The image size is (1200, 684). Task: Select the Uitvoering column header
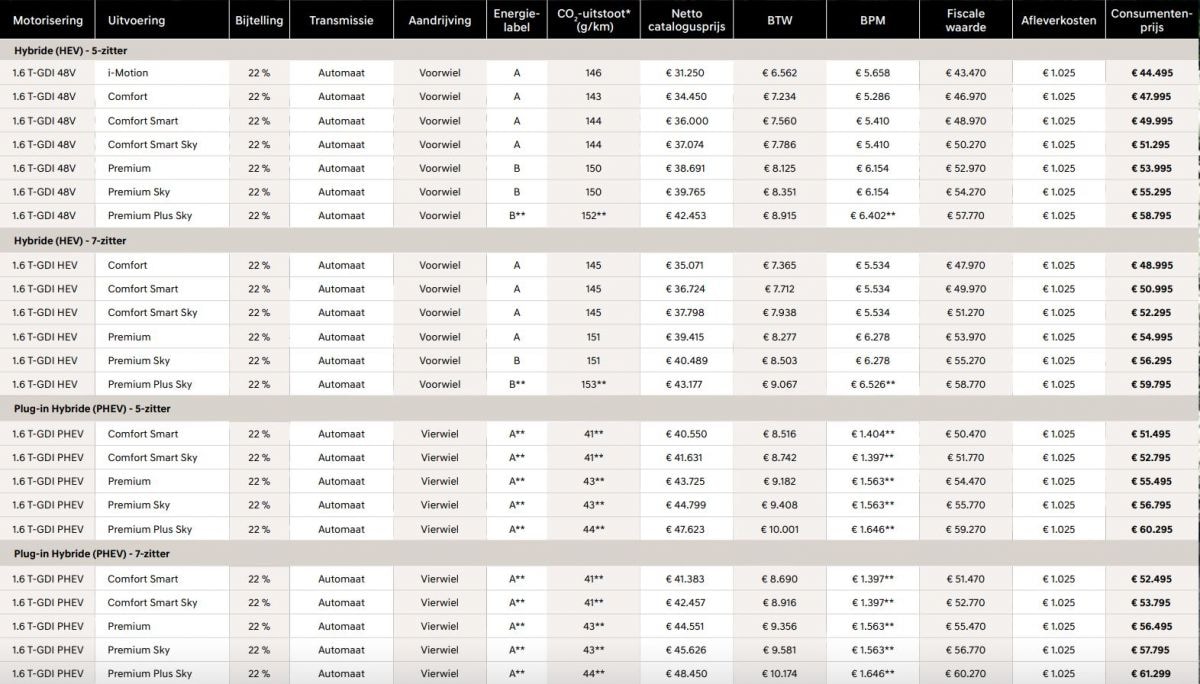pos(137,20)
